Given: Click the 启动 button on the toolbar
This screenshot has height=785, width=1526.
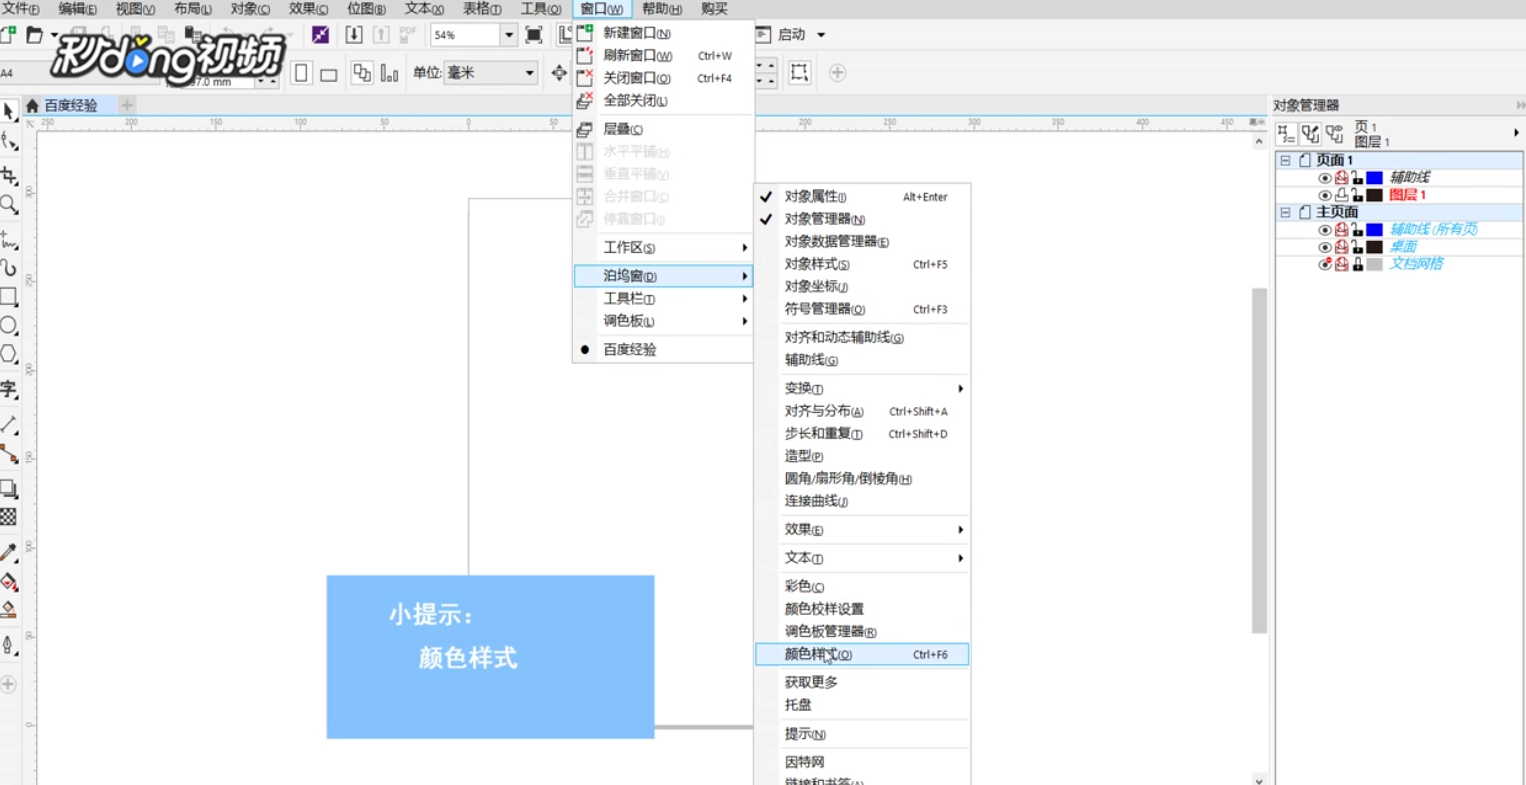Looking at the screenshot, I should [789, 33].
